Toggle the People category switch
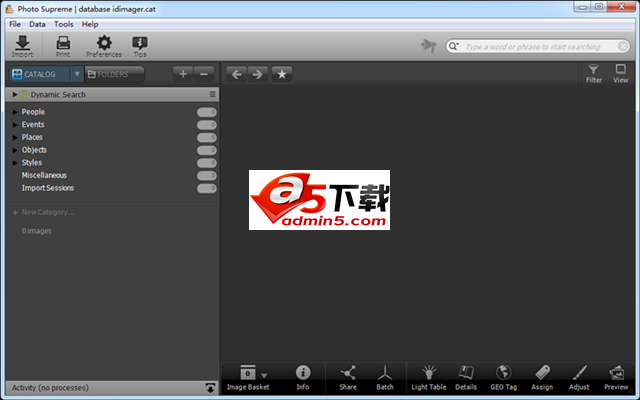 (207, 112)
